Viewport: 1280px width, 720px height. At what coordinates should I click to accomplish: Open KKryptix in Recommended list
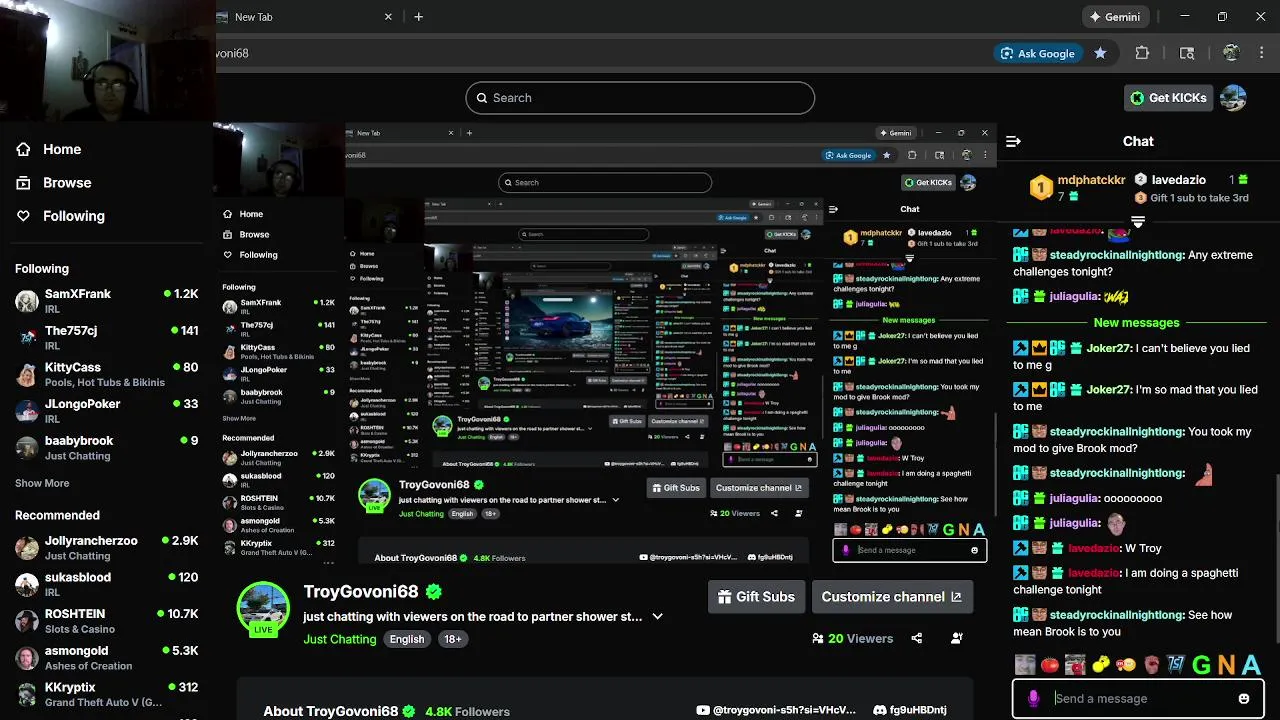107,694
